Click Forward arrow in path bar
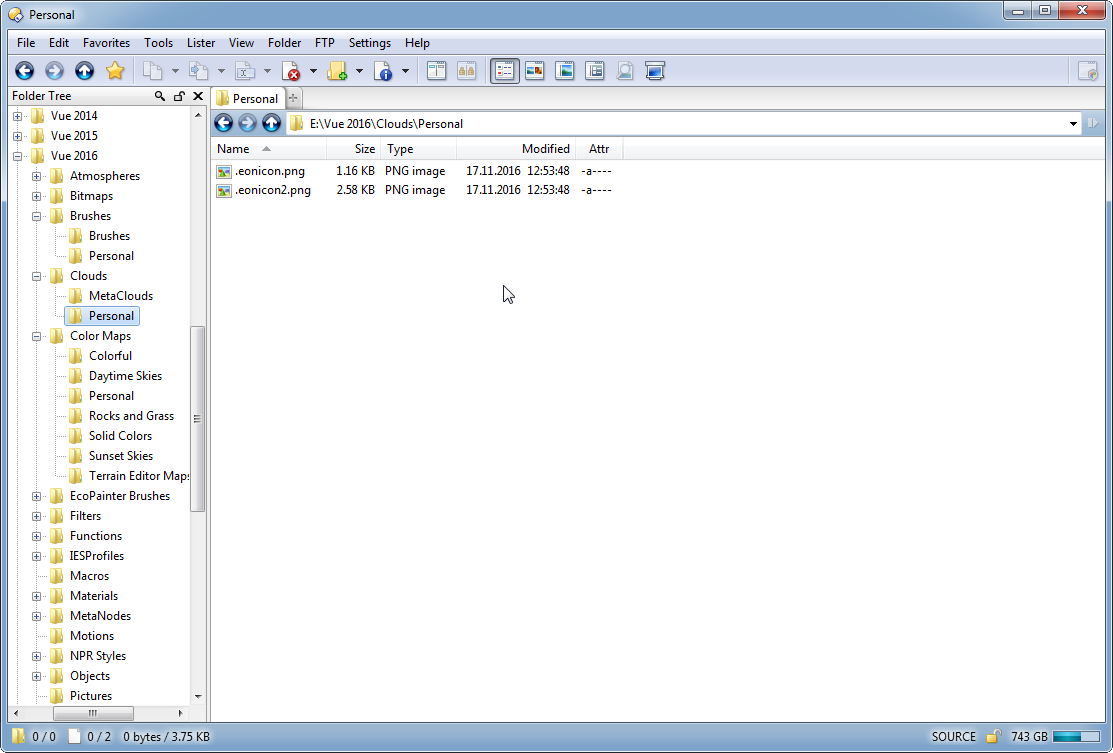 point(247,123)
